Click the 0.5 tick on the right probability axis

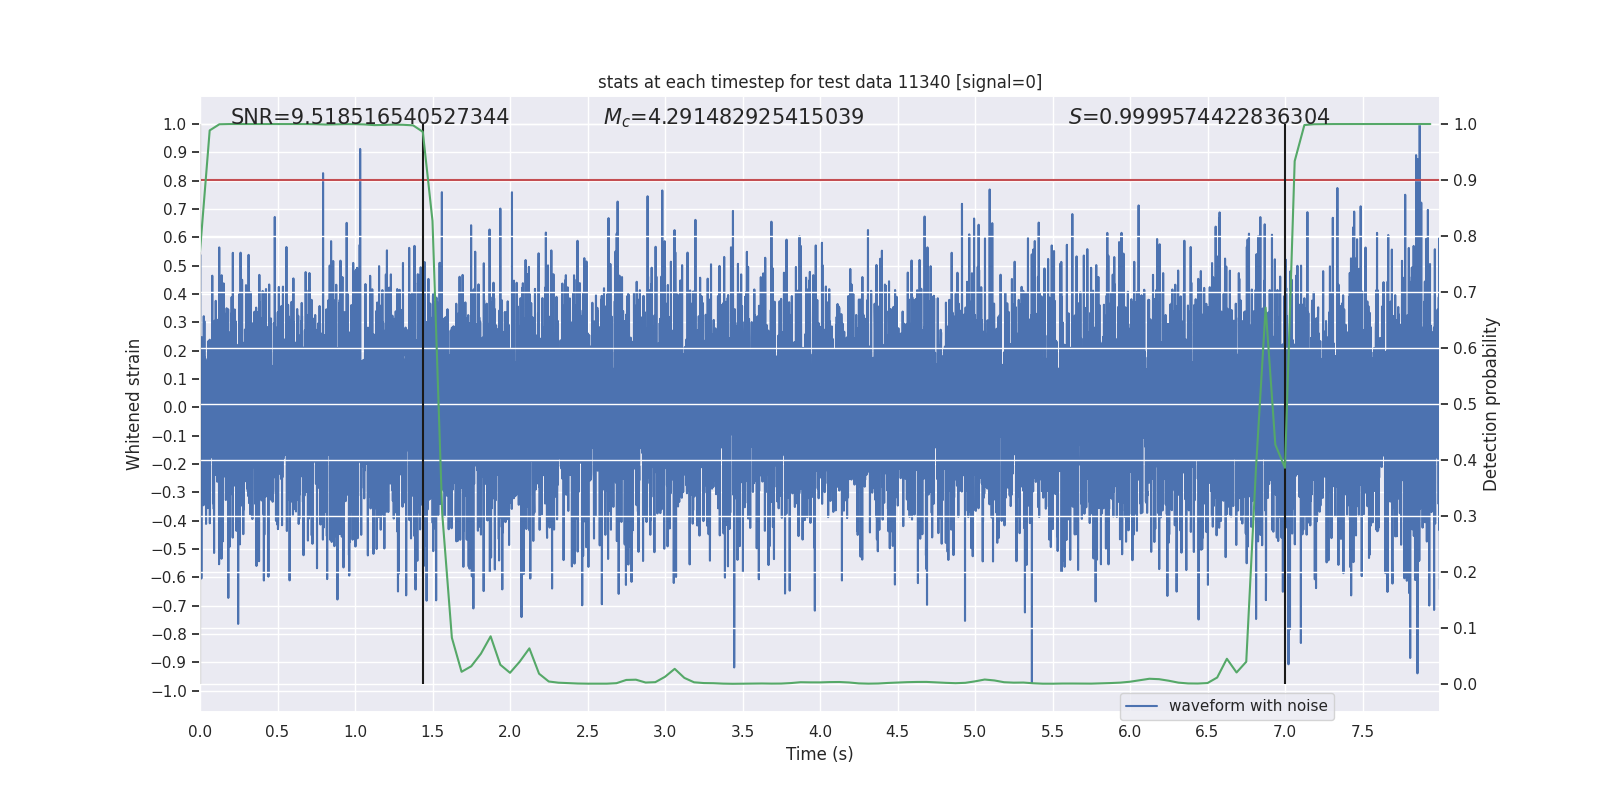pos(1465,404)
